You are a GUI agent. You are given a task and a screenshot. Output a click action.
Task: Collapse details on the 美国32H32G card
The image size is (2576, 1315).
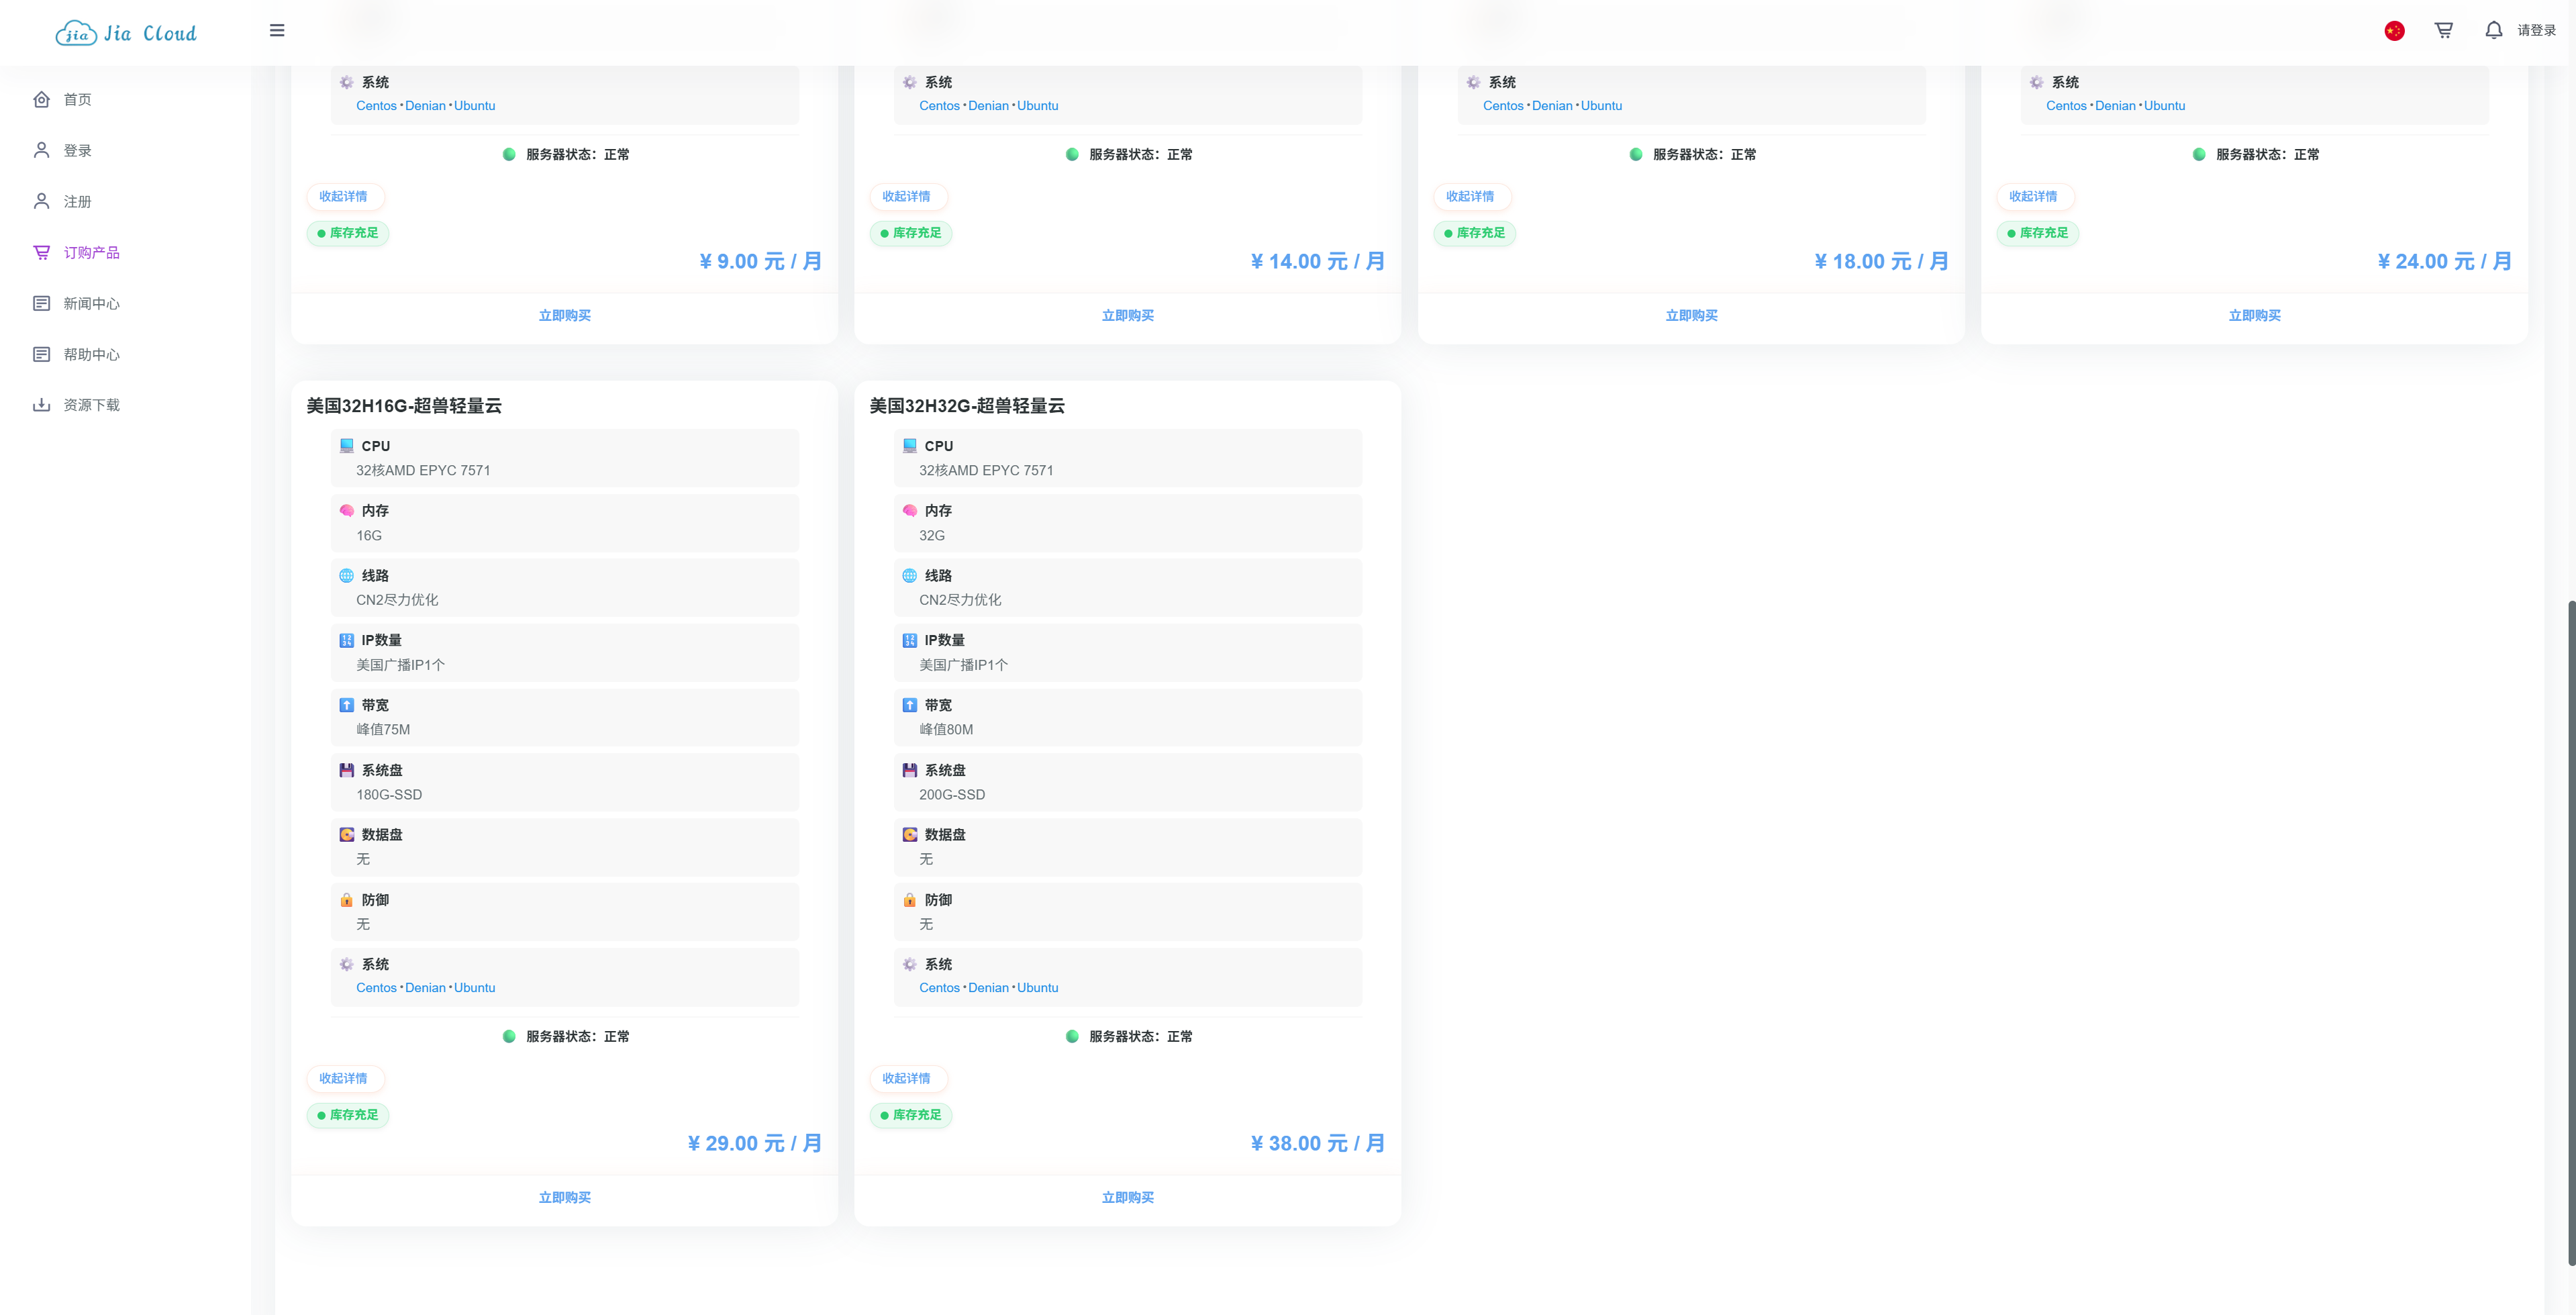pyautogui.click(x=906, y=1078)
